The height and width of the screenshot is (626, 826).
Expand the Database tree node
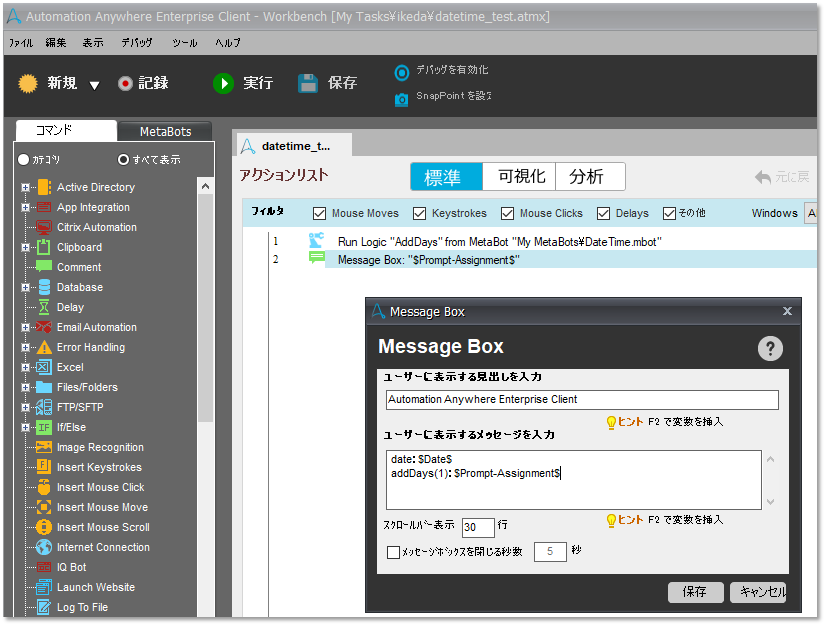click(25, 287)
